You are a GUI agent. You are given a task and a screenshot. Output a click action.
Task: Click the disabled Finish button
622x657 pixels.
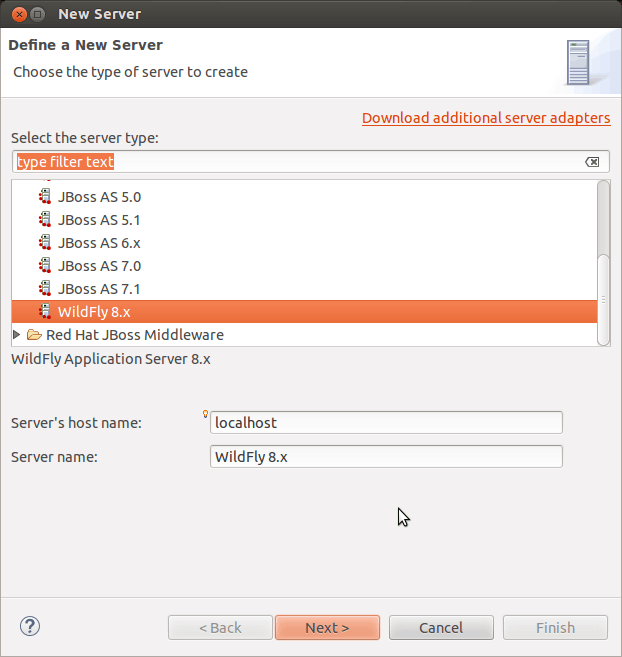555,627
